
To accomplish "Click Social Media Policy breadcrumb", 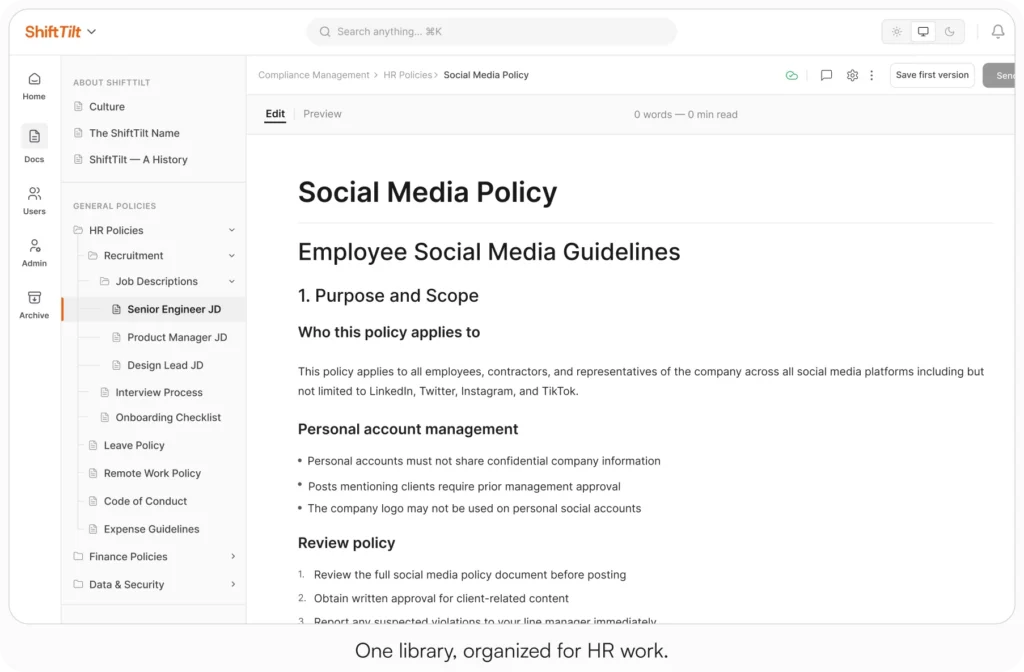I will point(486,75).
